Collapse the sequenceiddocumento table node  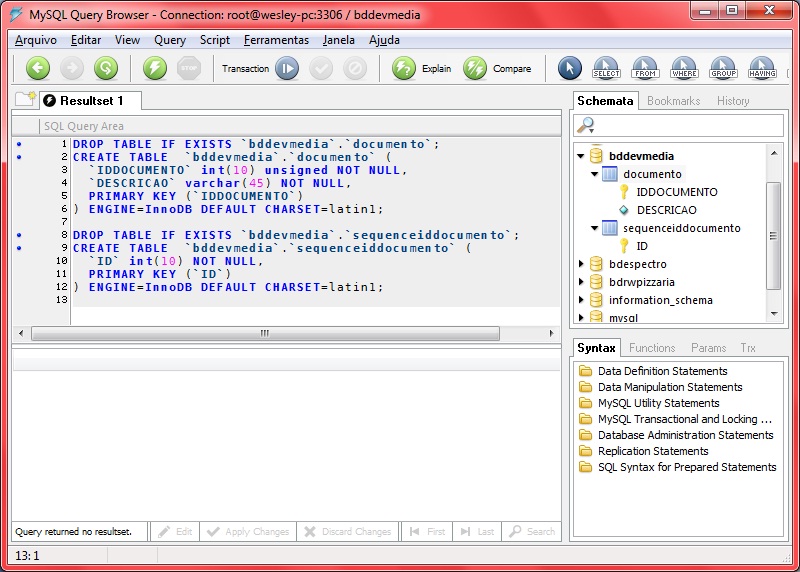pos(594,228)
